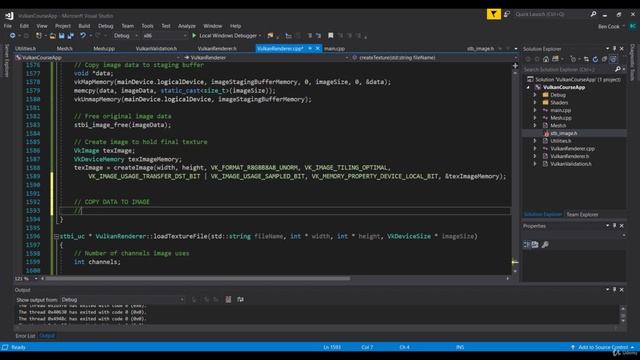Viewport: 640px width, 360px height.
Task: Open the VulkanRenderer class dropdown
Action: click(x=266, y=58)
